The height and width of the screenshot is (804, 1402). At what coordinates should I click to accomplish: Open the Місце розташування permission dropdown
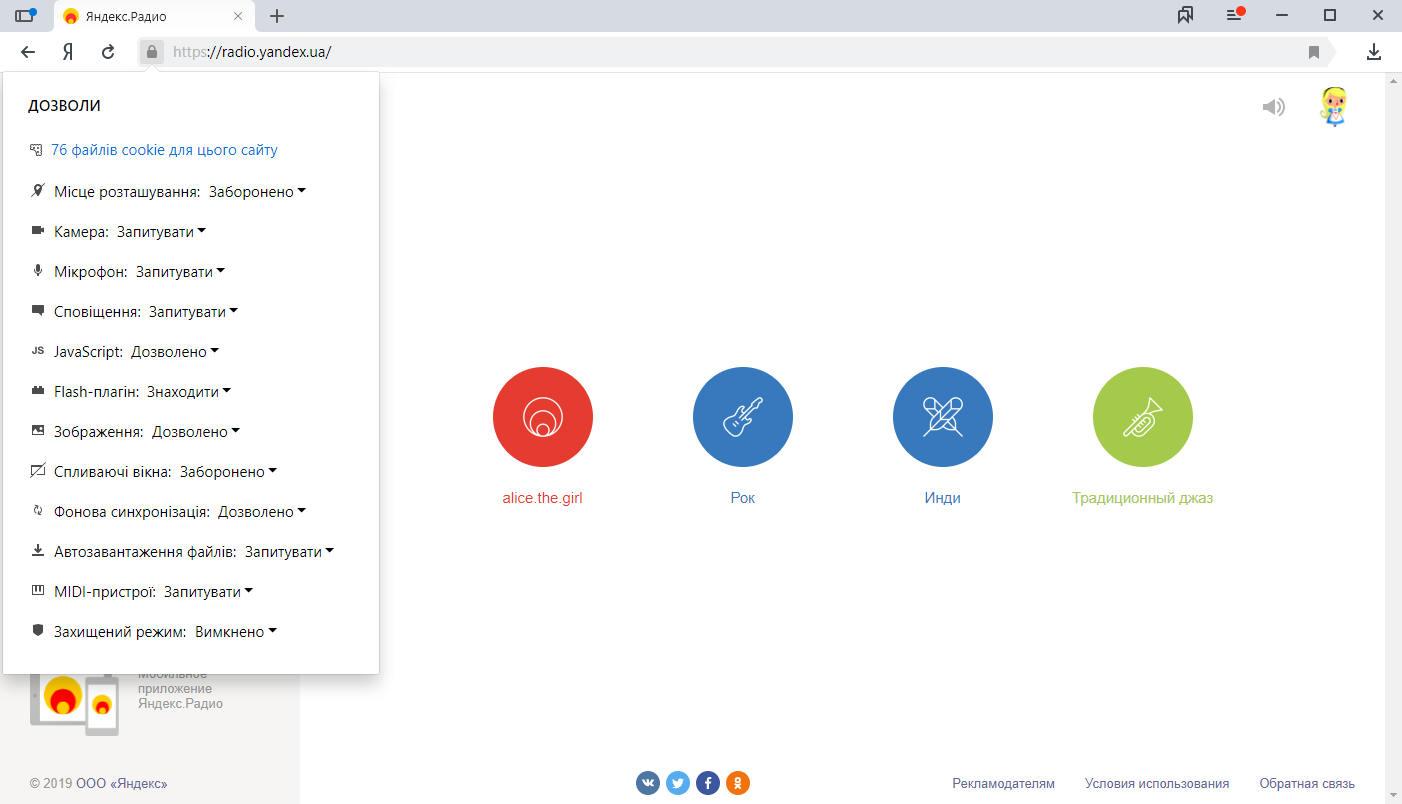[258, 191]
